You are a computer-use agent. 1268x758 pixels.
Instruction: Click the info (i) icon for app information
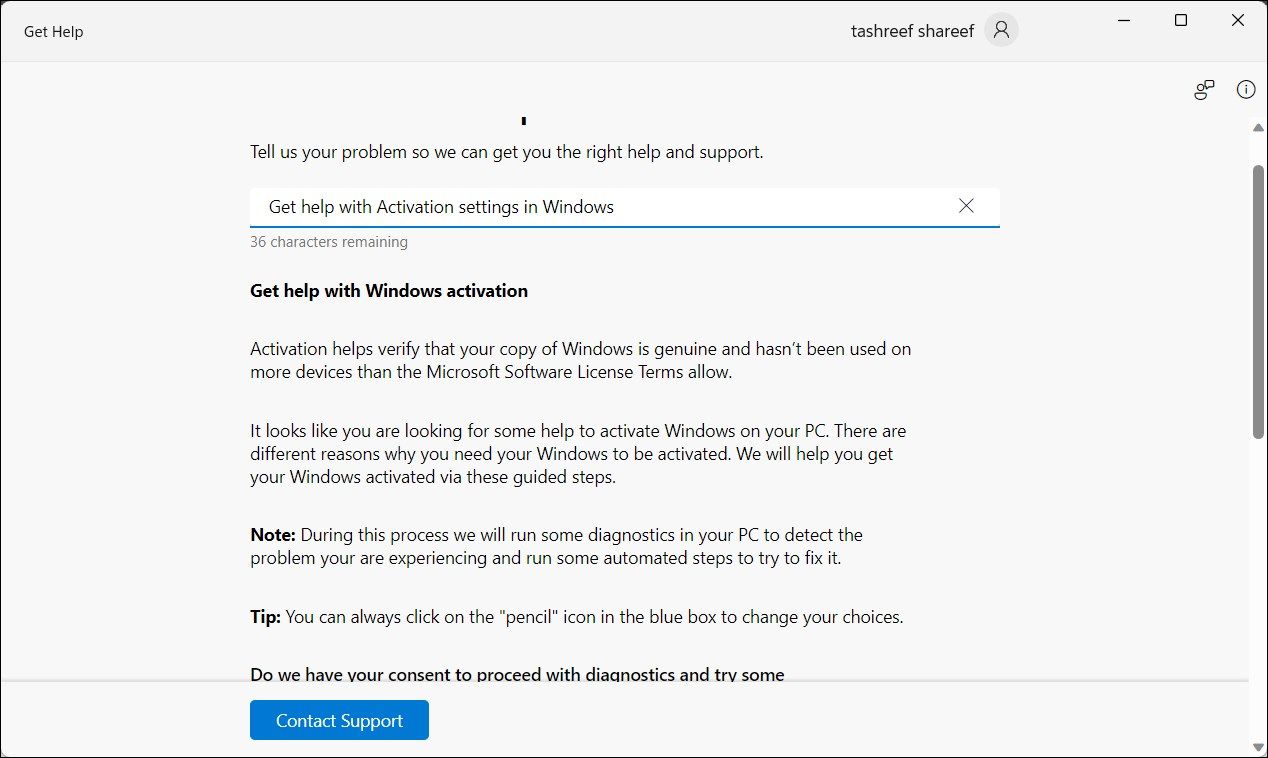coord(1245,89)
